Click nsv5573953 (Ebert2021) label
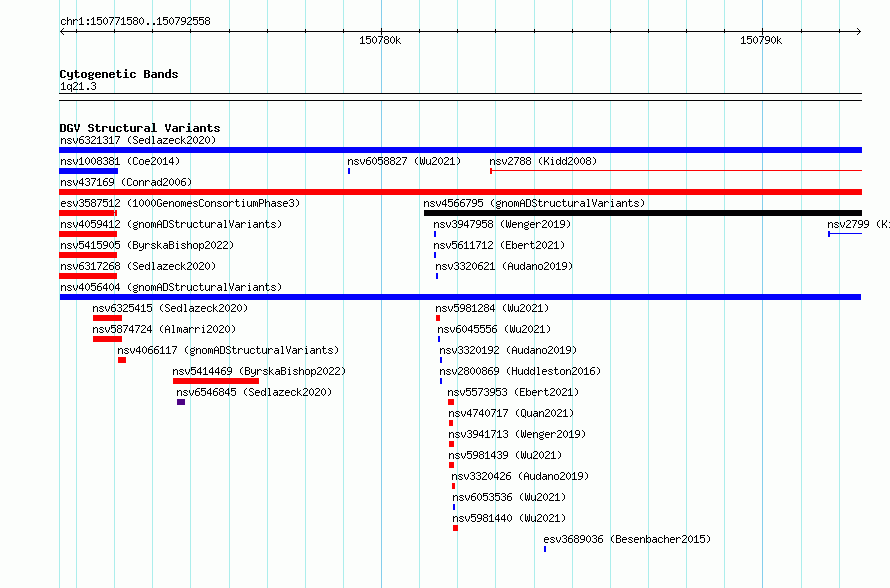 point(513,392)
